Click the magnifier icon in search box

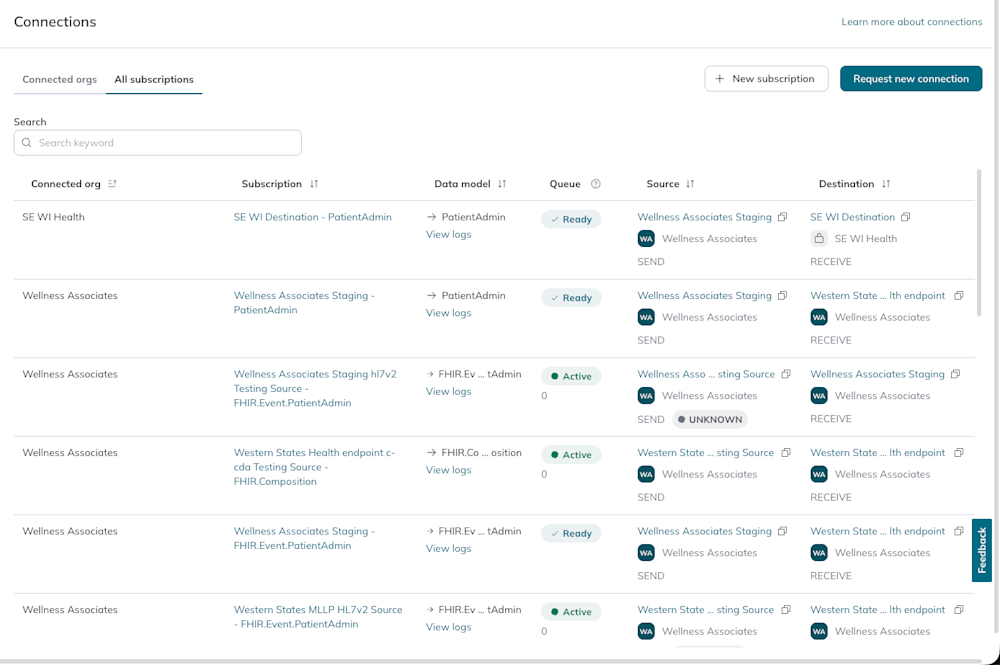(27, 143)
